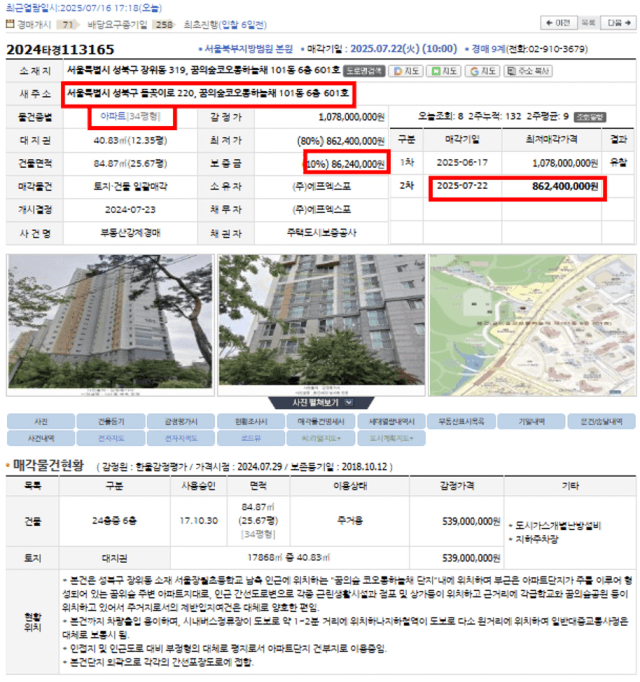Open the 씨:리얼지도+ tab
The width and height of the screenshot is (640, 682).
click(321, 438)
